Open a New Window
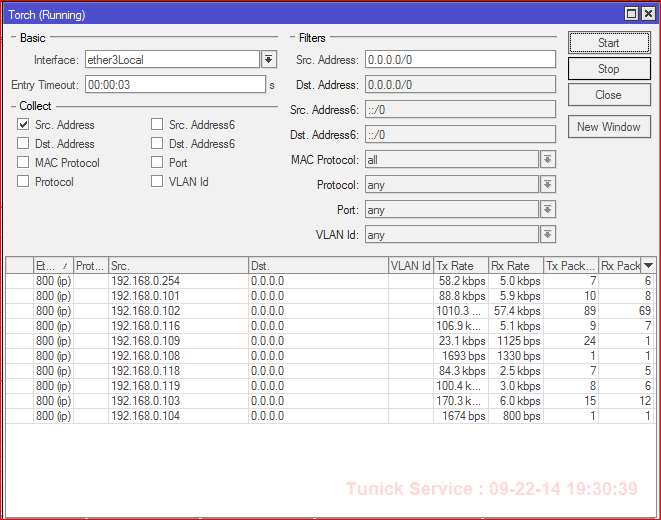Viewport: 661px width, 520px height. click(609, 127)
